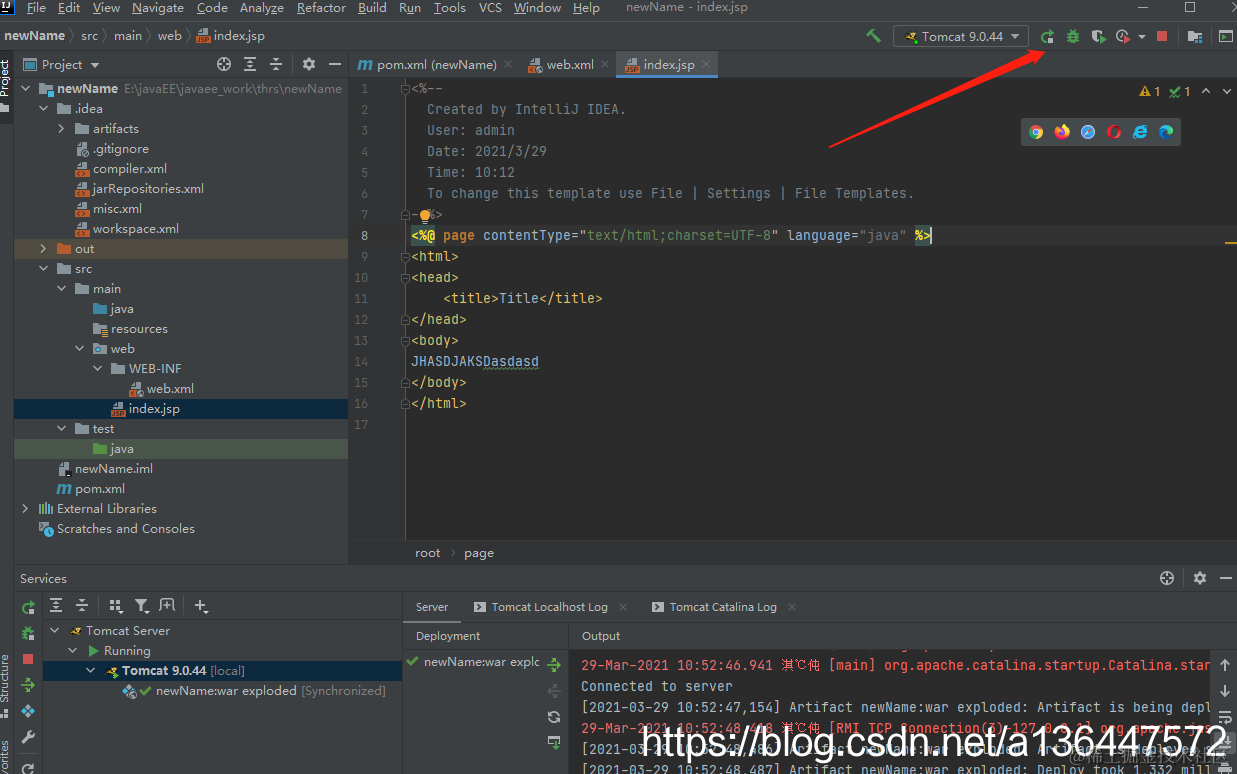The height and width of the screenshot is (774, 1237).
Task: Open index.jsp in Firefox
Action: [x=1062, y=132]
